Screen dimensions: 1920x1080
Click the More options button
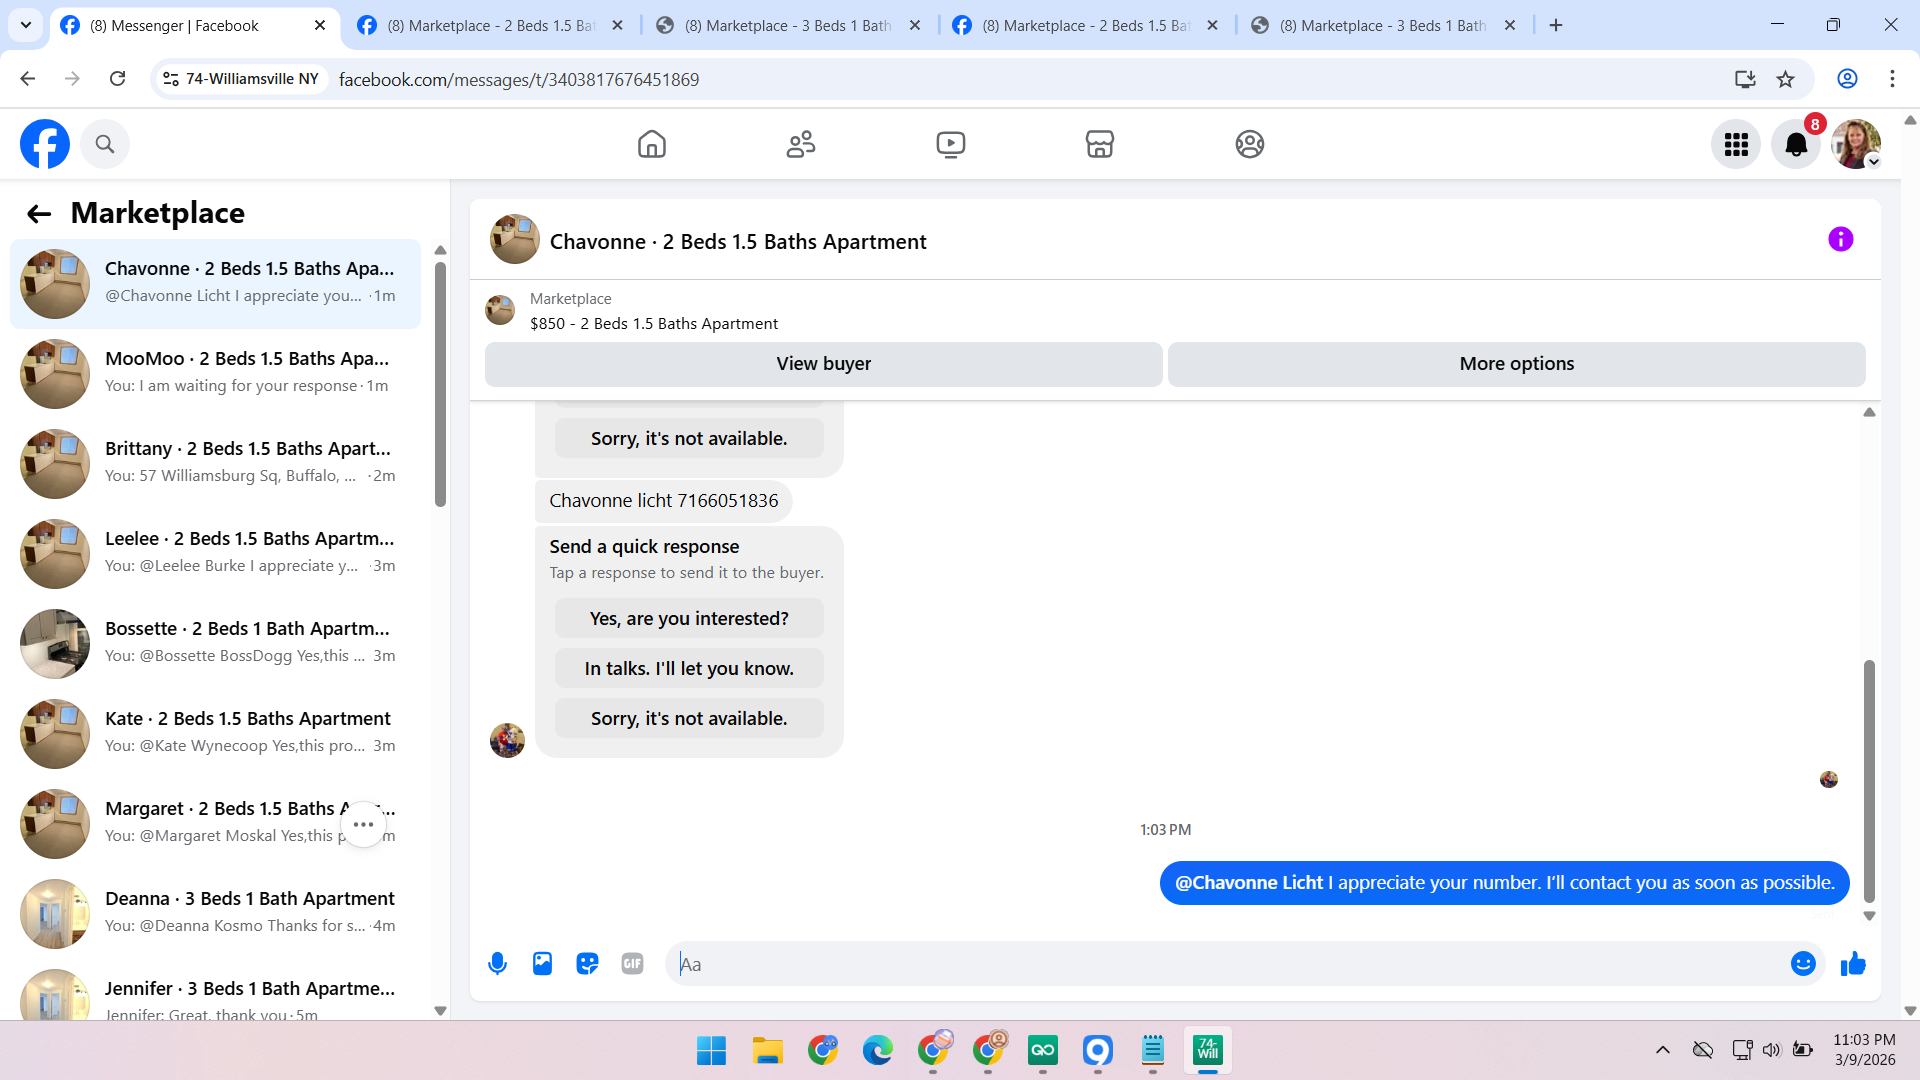(1516, 364)
